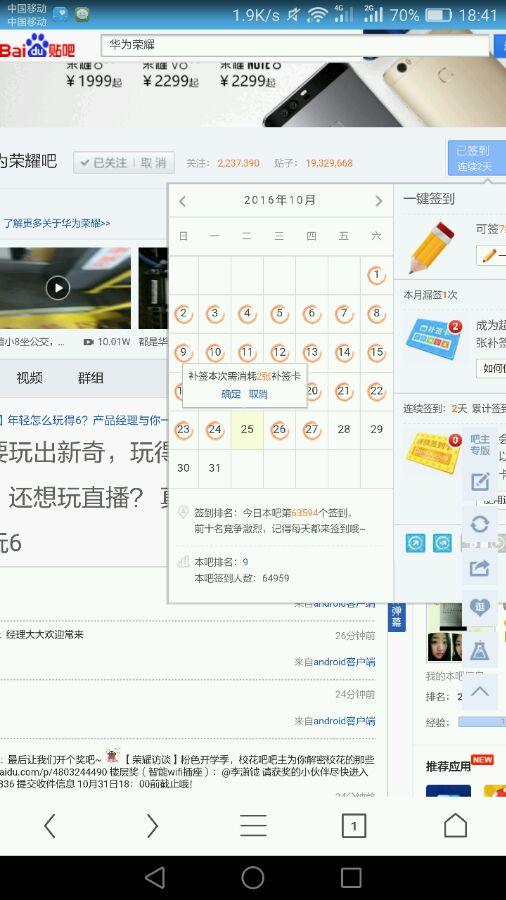The image size is (506, 900).
Task: Click signed day 2 in calendar
Action: tap(183, 313)
